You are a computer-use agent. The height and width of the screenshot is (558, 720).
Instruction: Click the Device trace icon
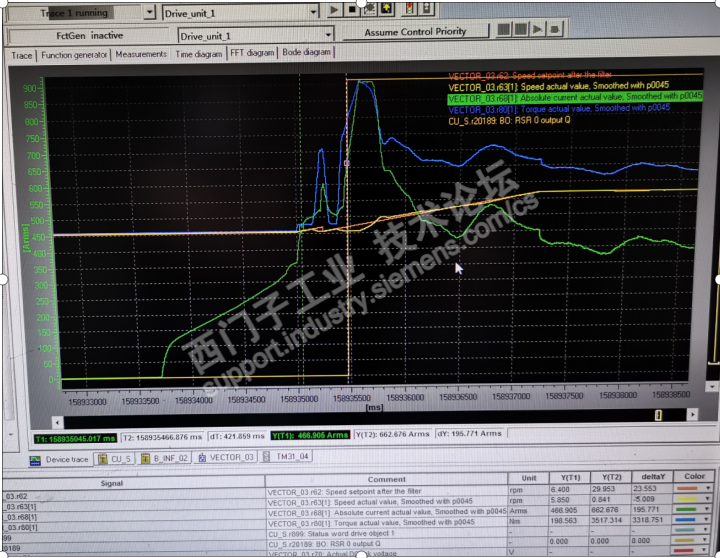pos(35,460)
